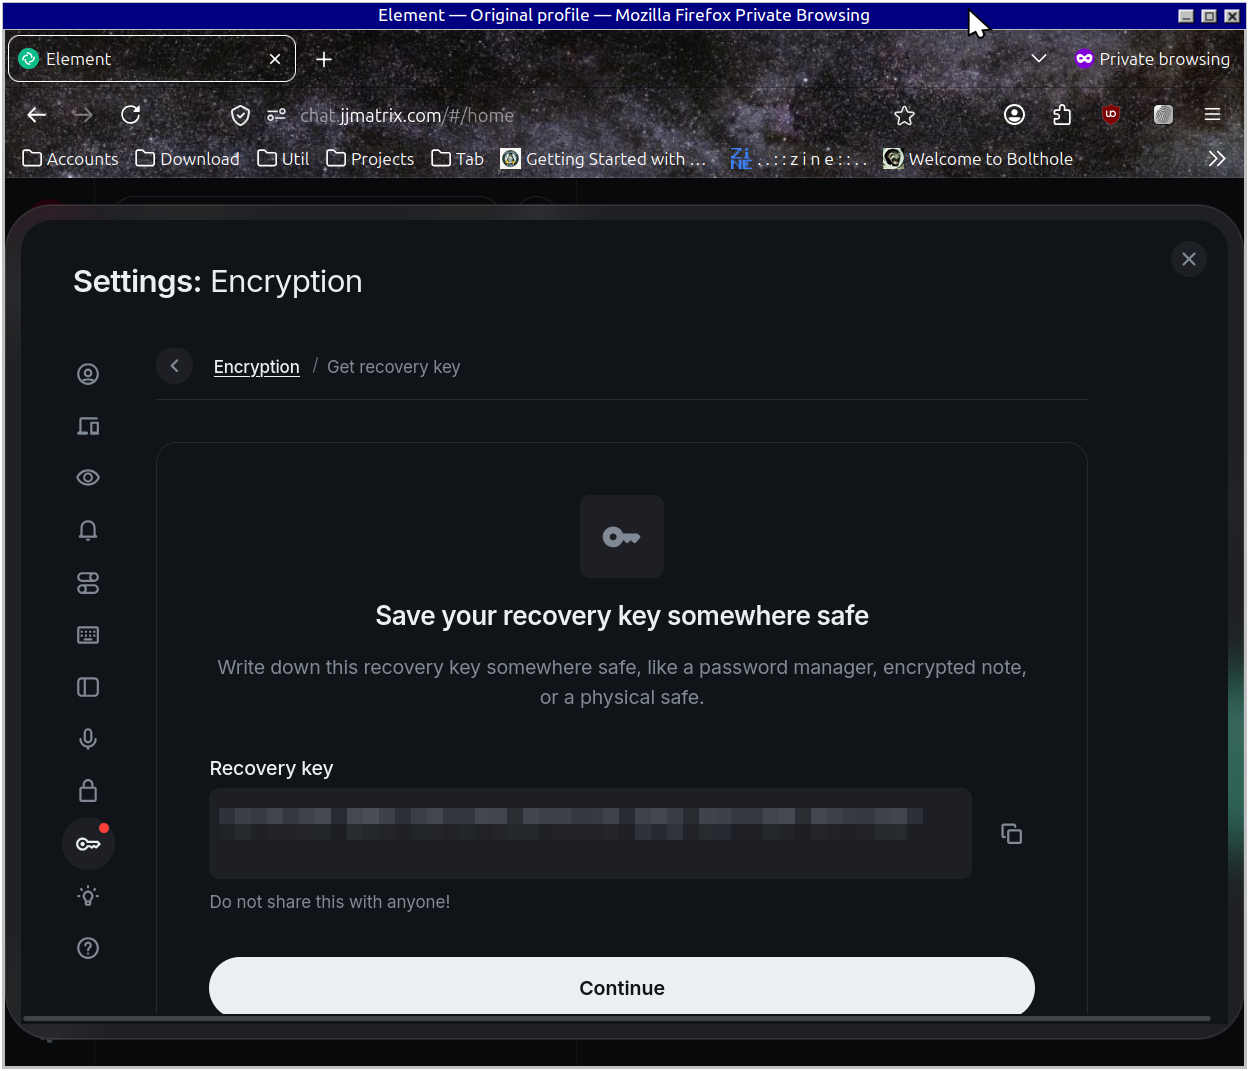The image size is (1249, 1071).
Task: Open the Getting Started with bookmark
Action: [x=604, y=159]
